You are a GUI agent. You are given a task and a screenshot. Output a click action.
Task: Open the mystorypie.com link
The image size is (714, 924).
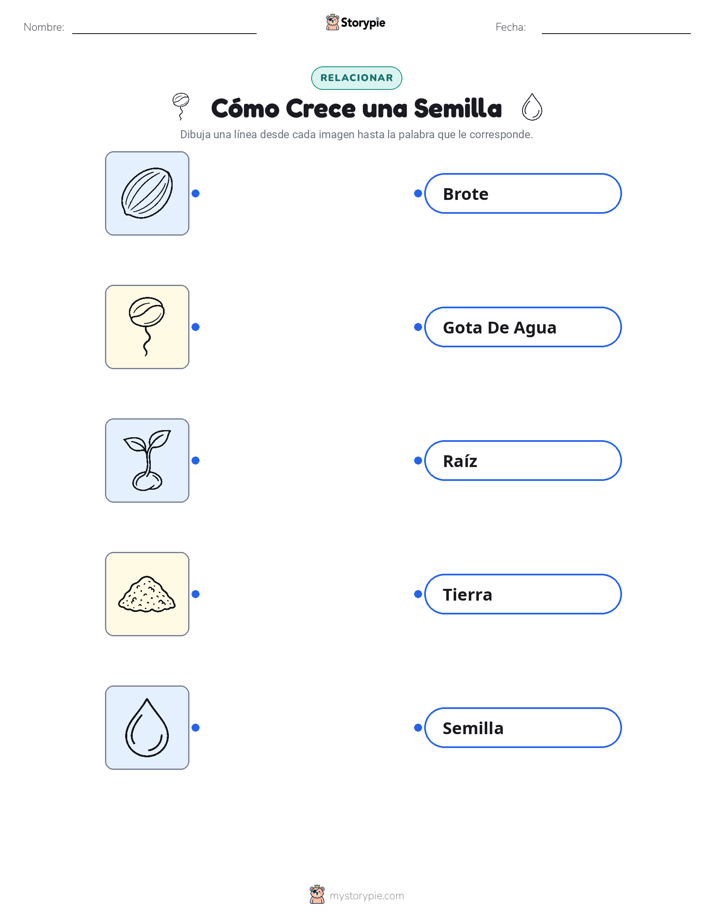point(366,896)
